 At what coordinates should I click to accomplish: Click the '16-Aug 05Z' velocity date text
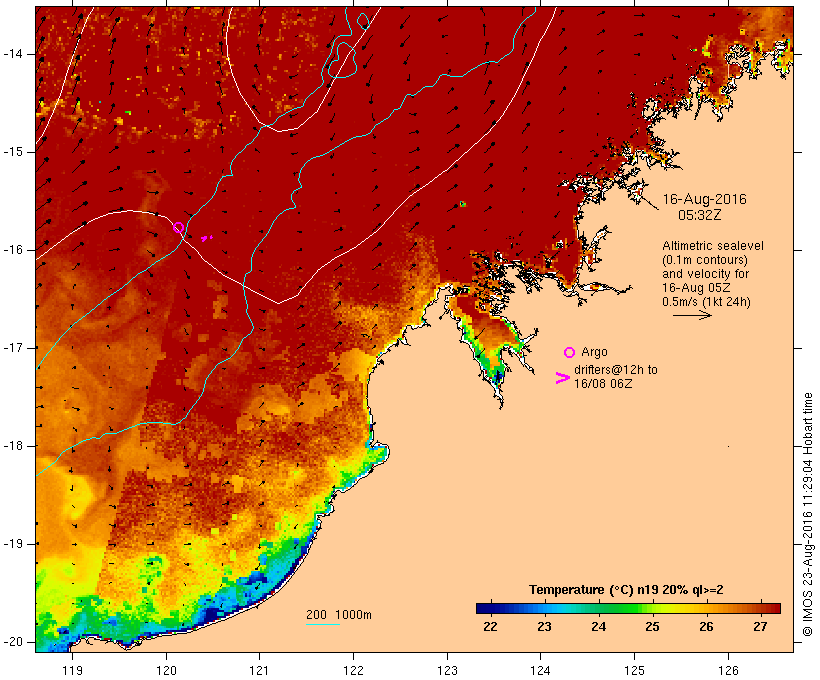click(696, 288)
